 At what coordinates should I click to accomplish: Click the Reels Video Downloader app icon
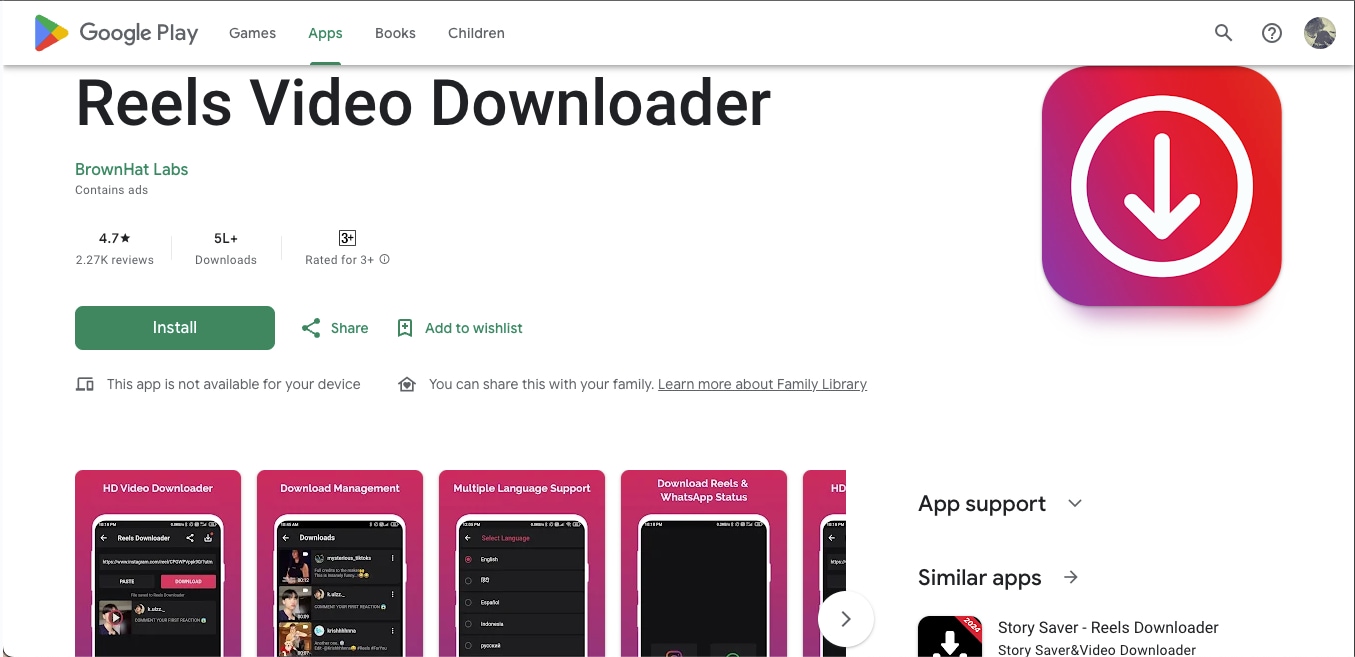[x=1161, y=186]
